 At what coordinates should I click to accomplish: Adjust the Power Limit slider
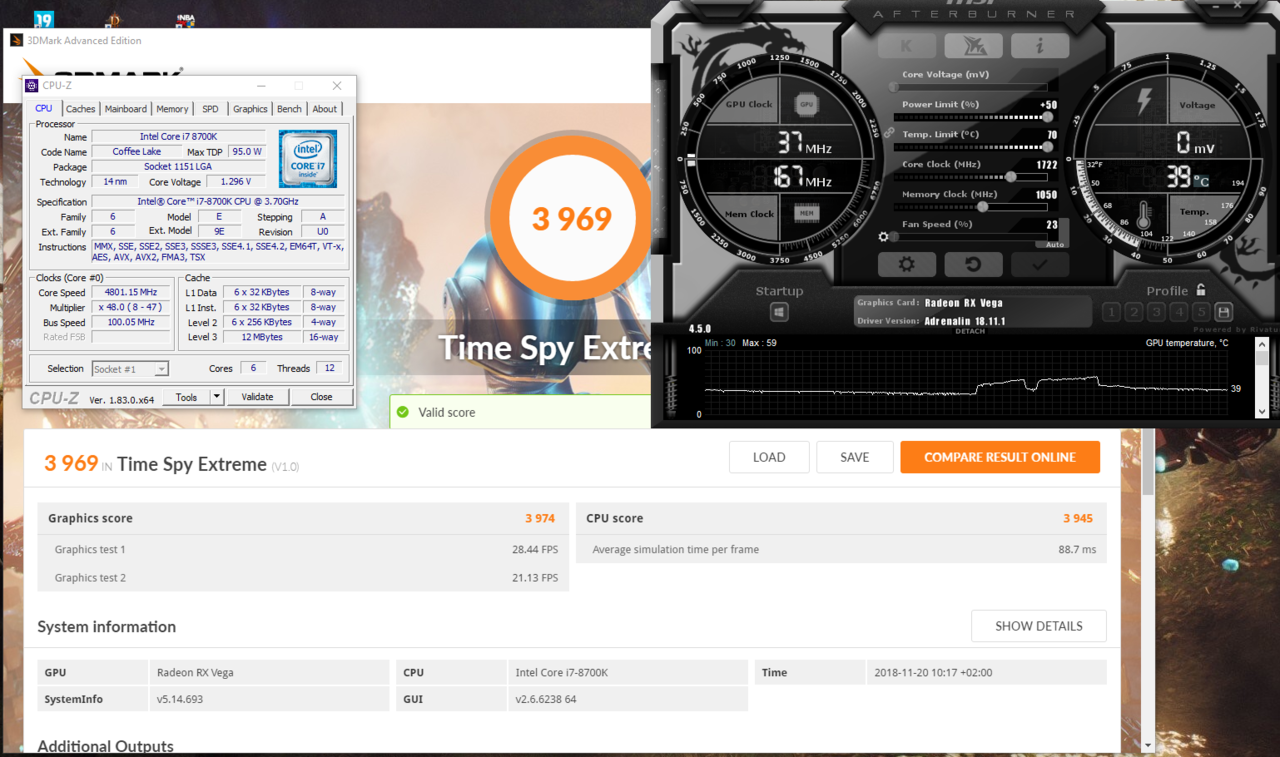coord(971,117)
